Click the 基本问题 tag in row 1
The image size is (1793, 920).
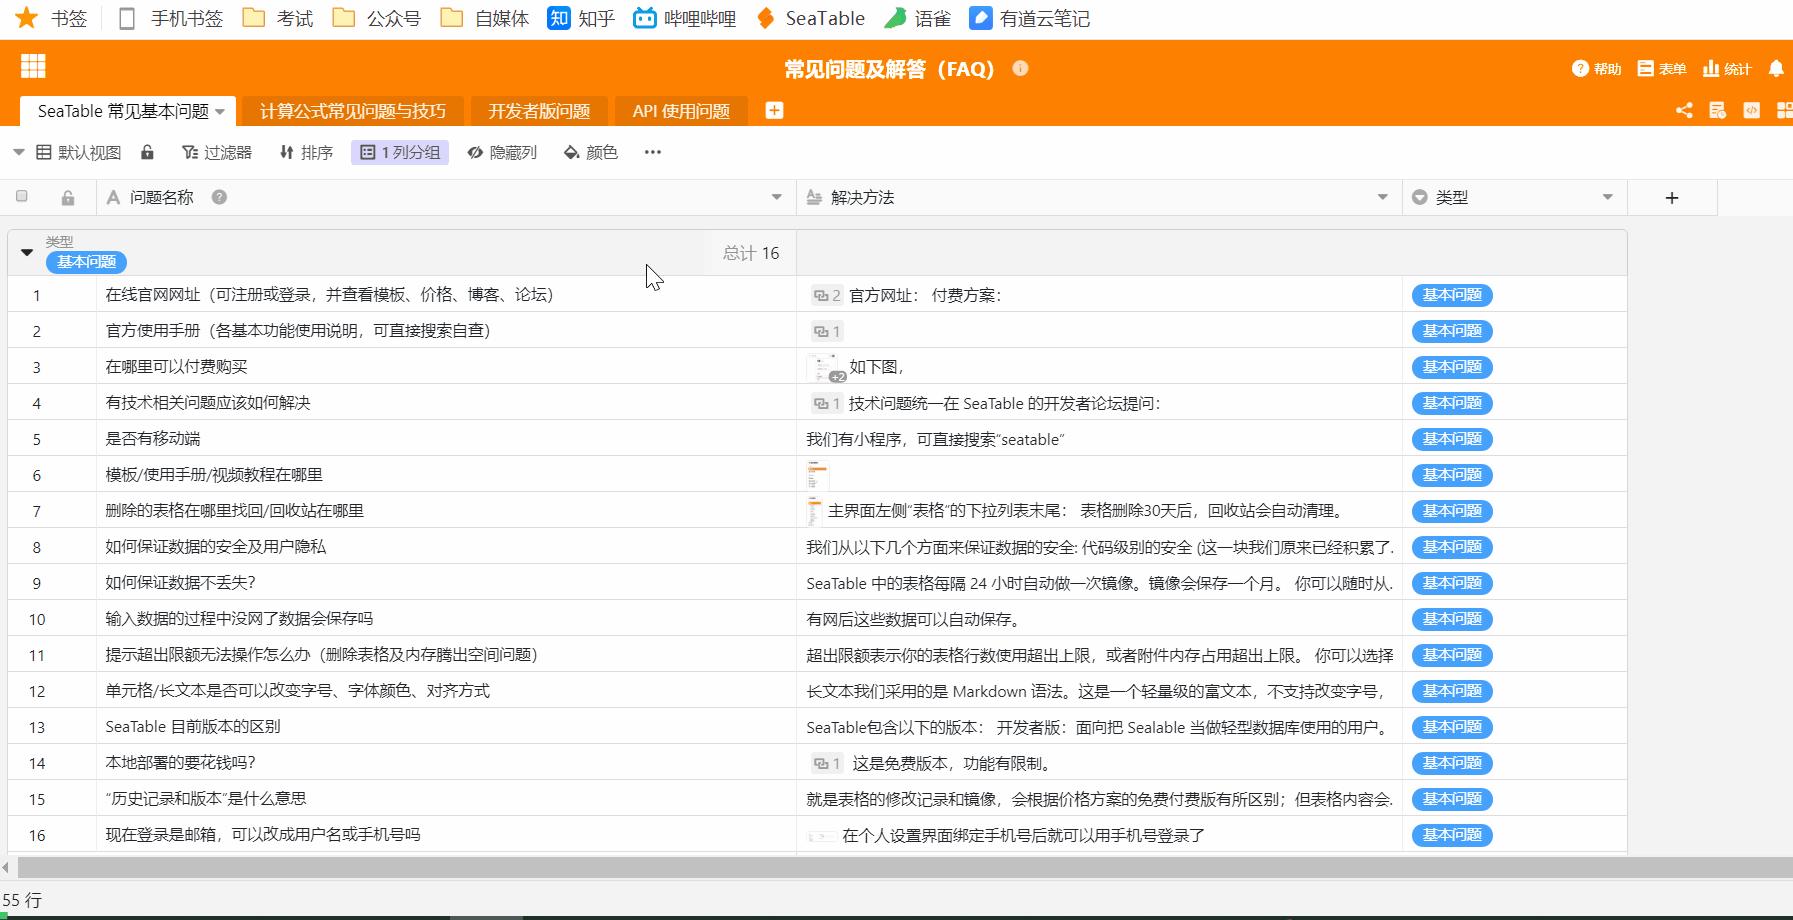pos(1452,295)
